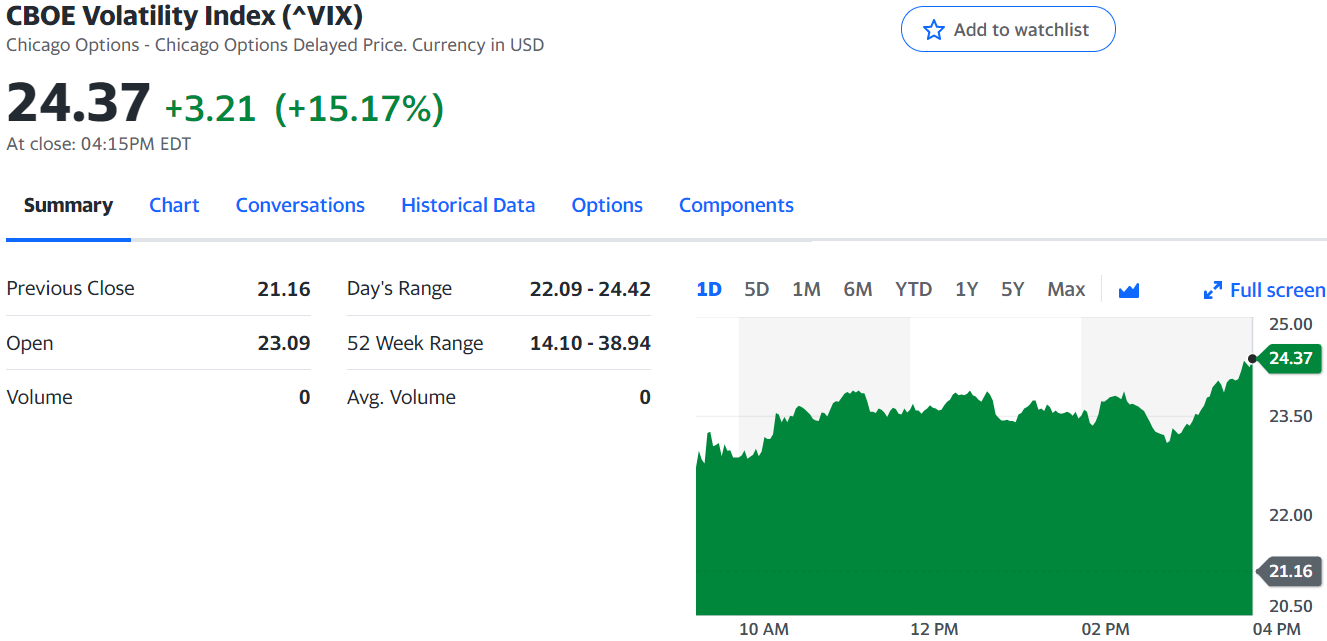Select the 1Y chart range

click(x=966, y=289)
